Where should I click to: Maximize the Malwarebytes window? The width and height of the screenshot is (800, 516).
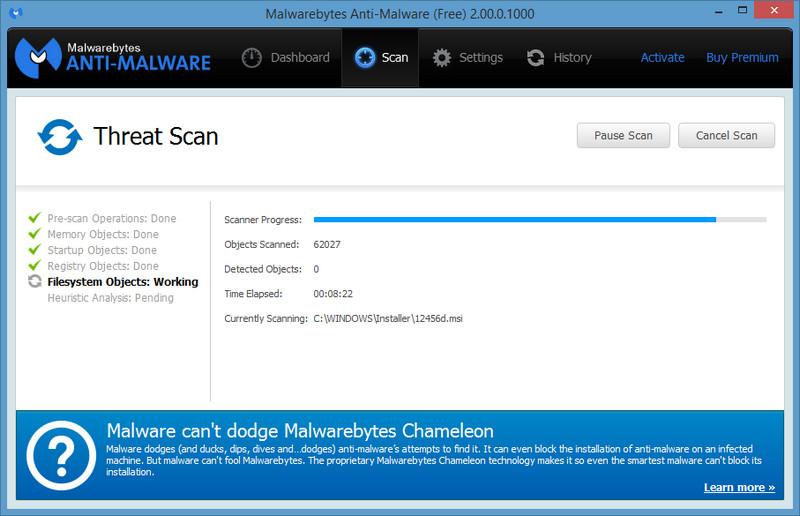click(742, 10)
